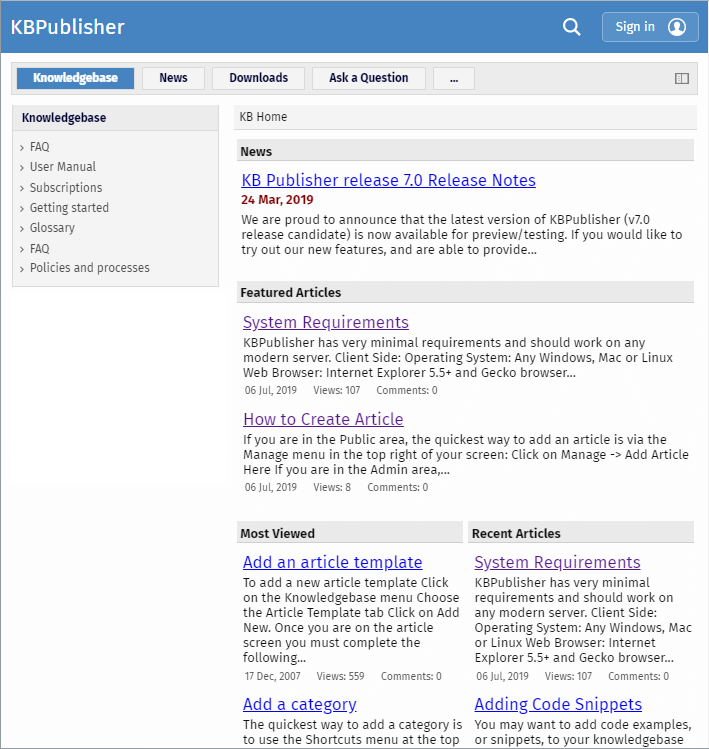Viewport: 709px width, 749px height.
Task: Expand the User Manual chevron
Action: [21, 168]
